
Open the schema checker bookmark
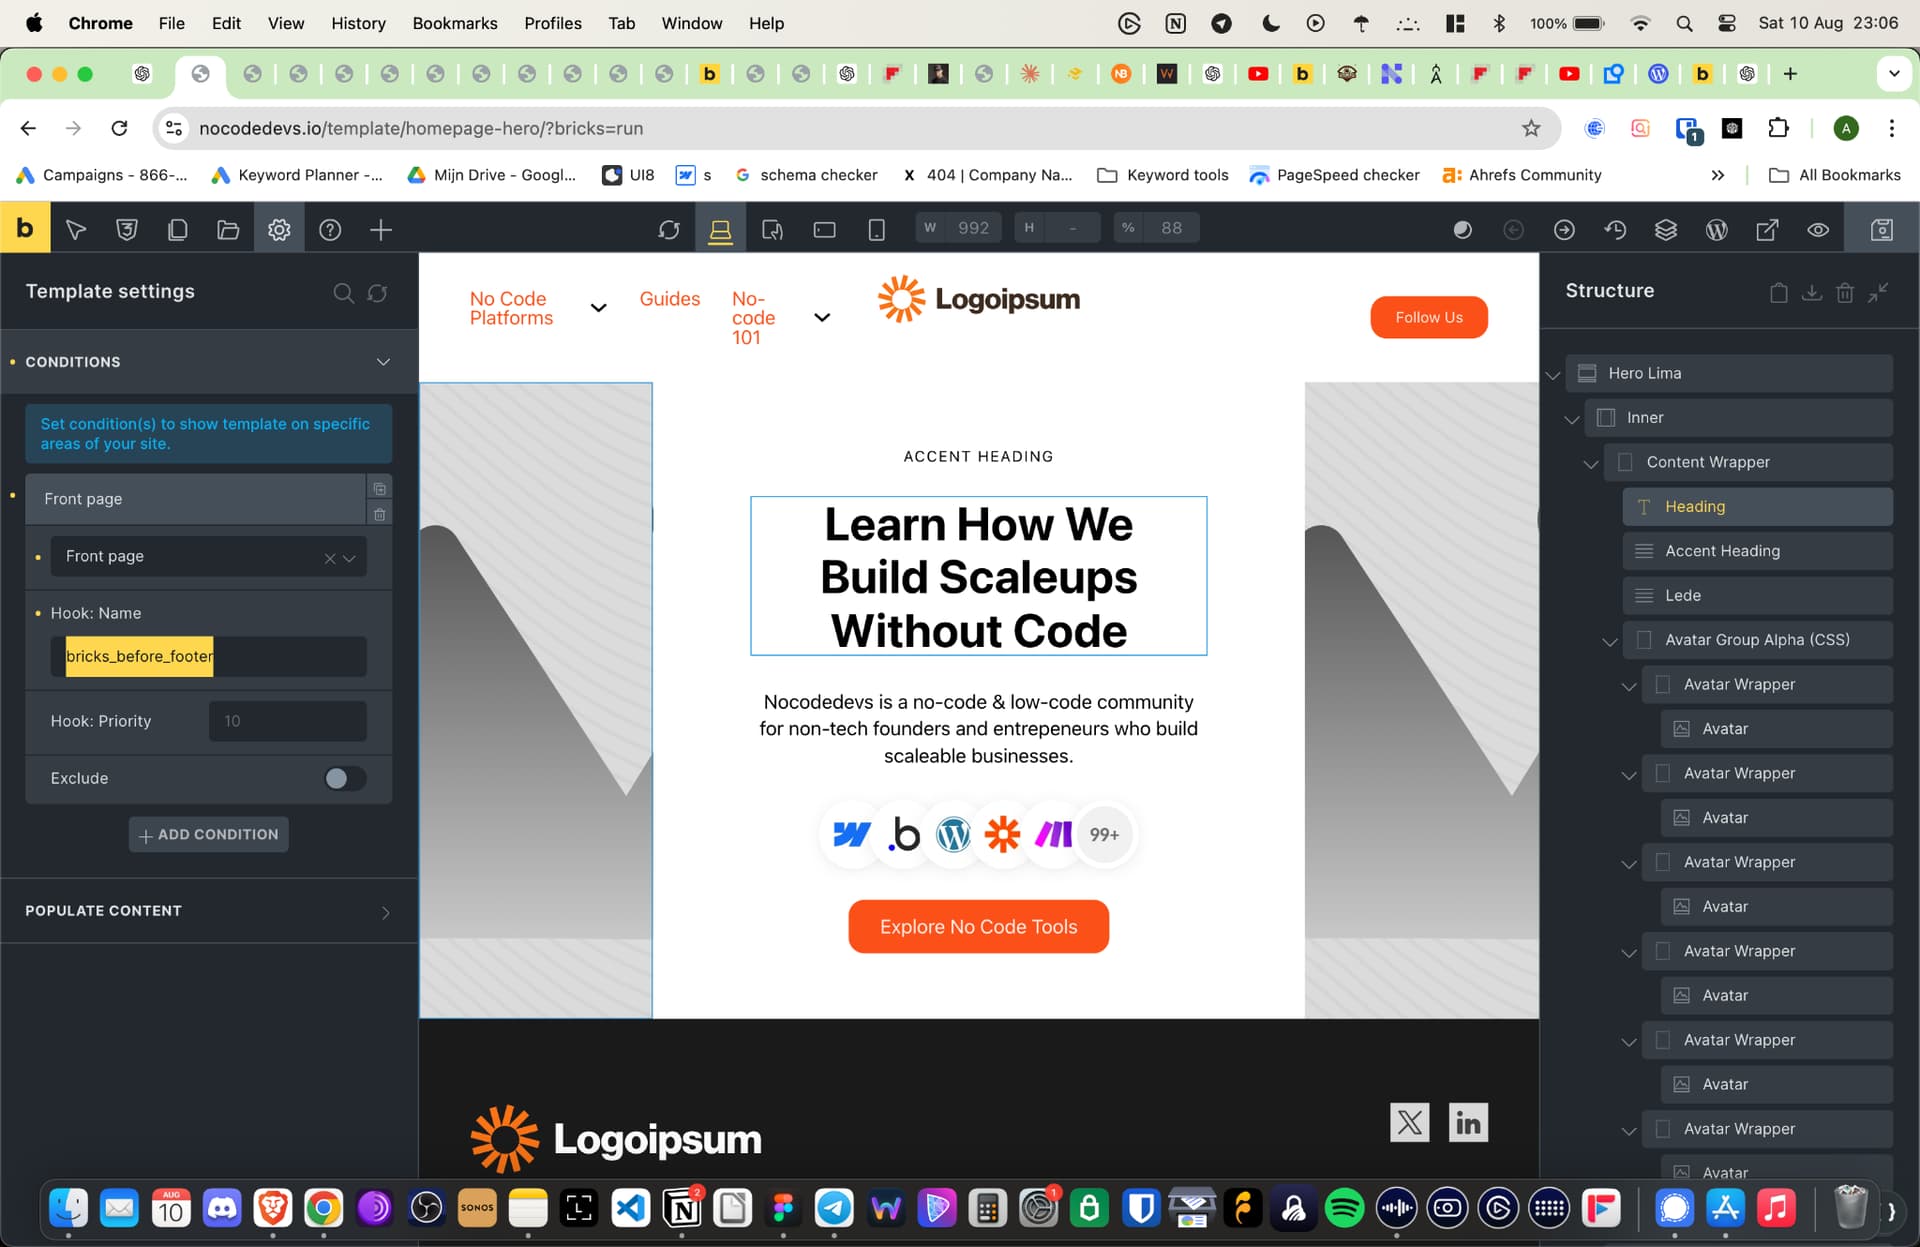pyautogui.click(x=807, y=175)
